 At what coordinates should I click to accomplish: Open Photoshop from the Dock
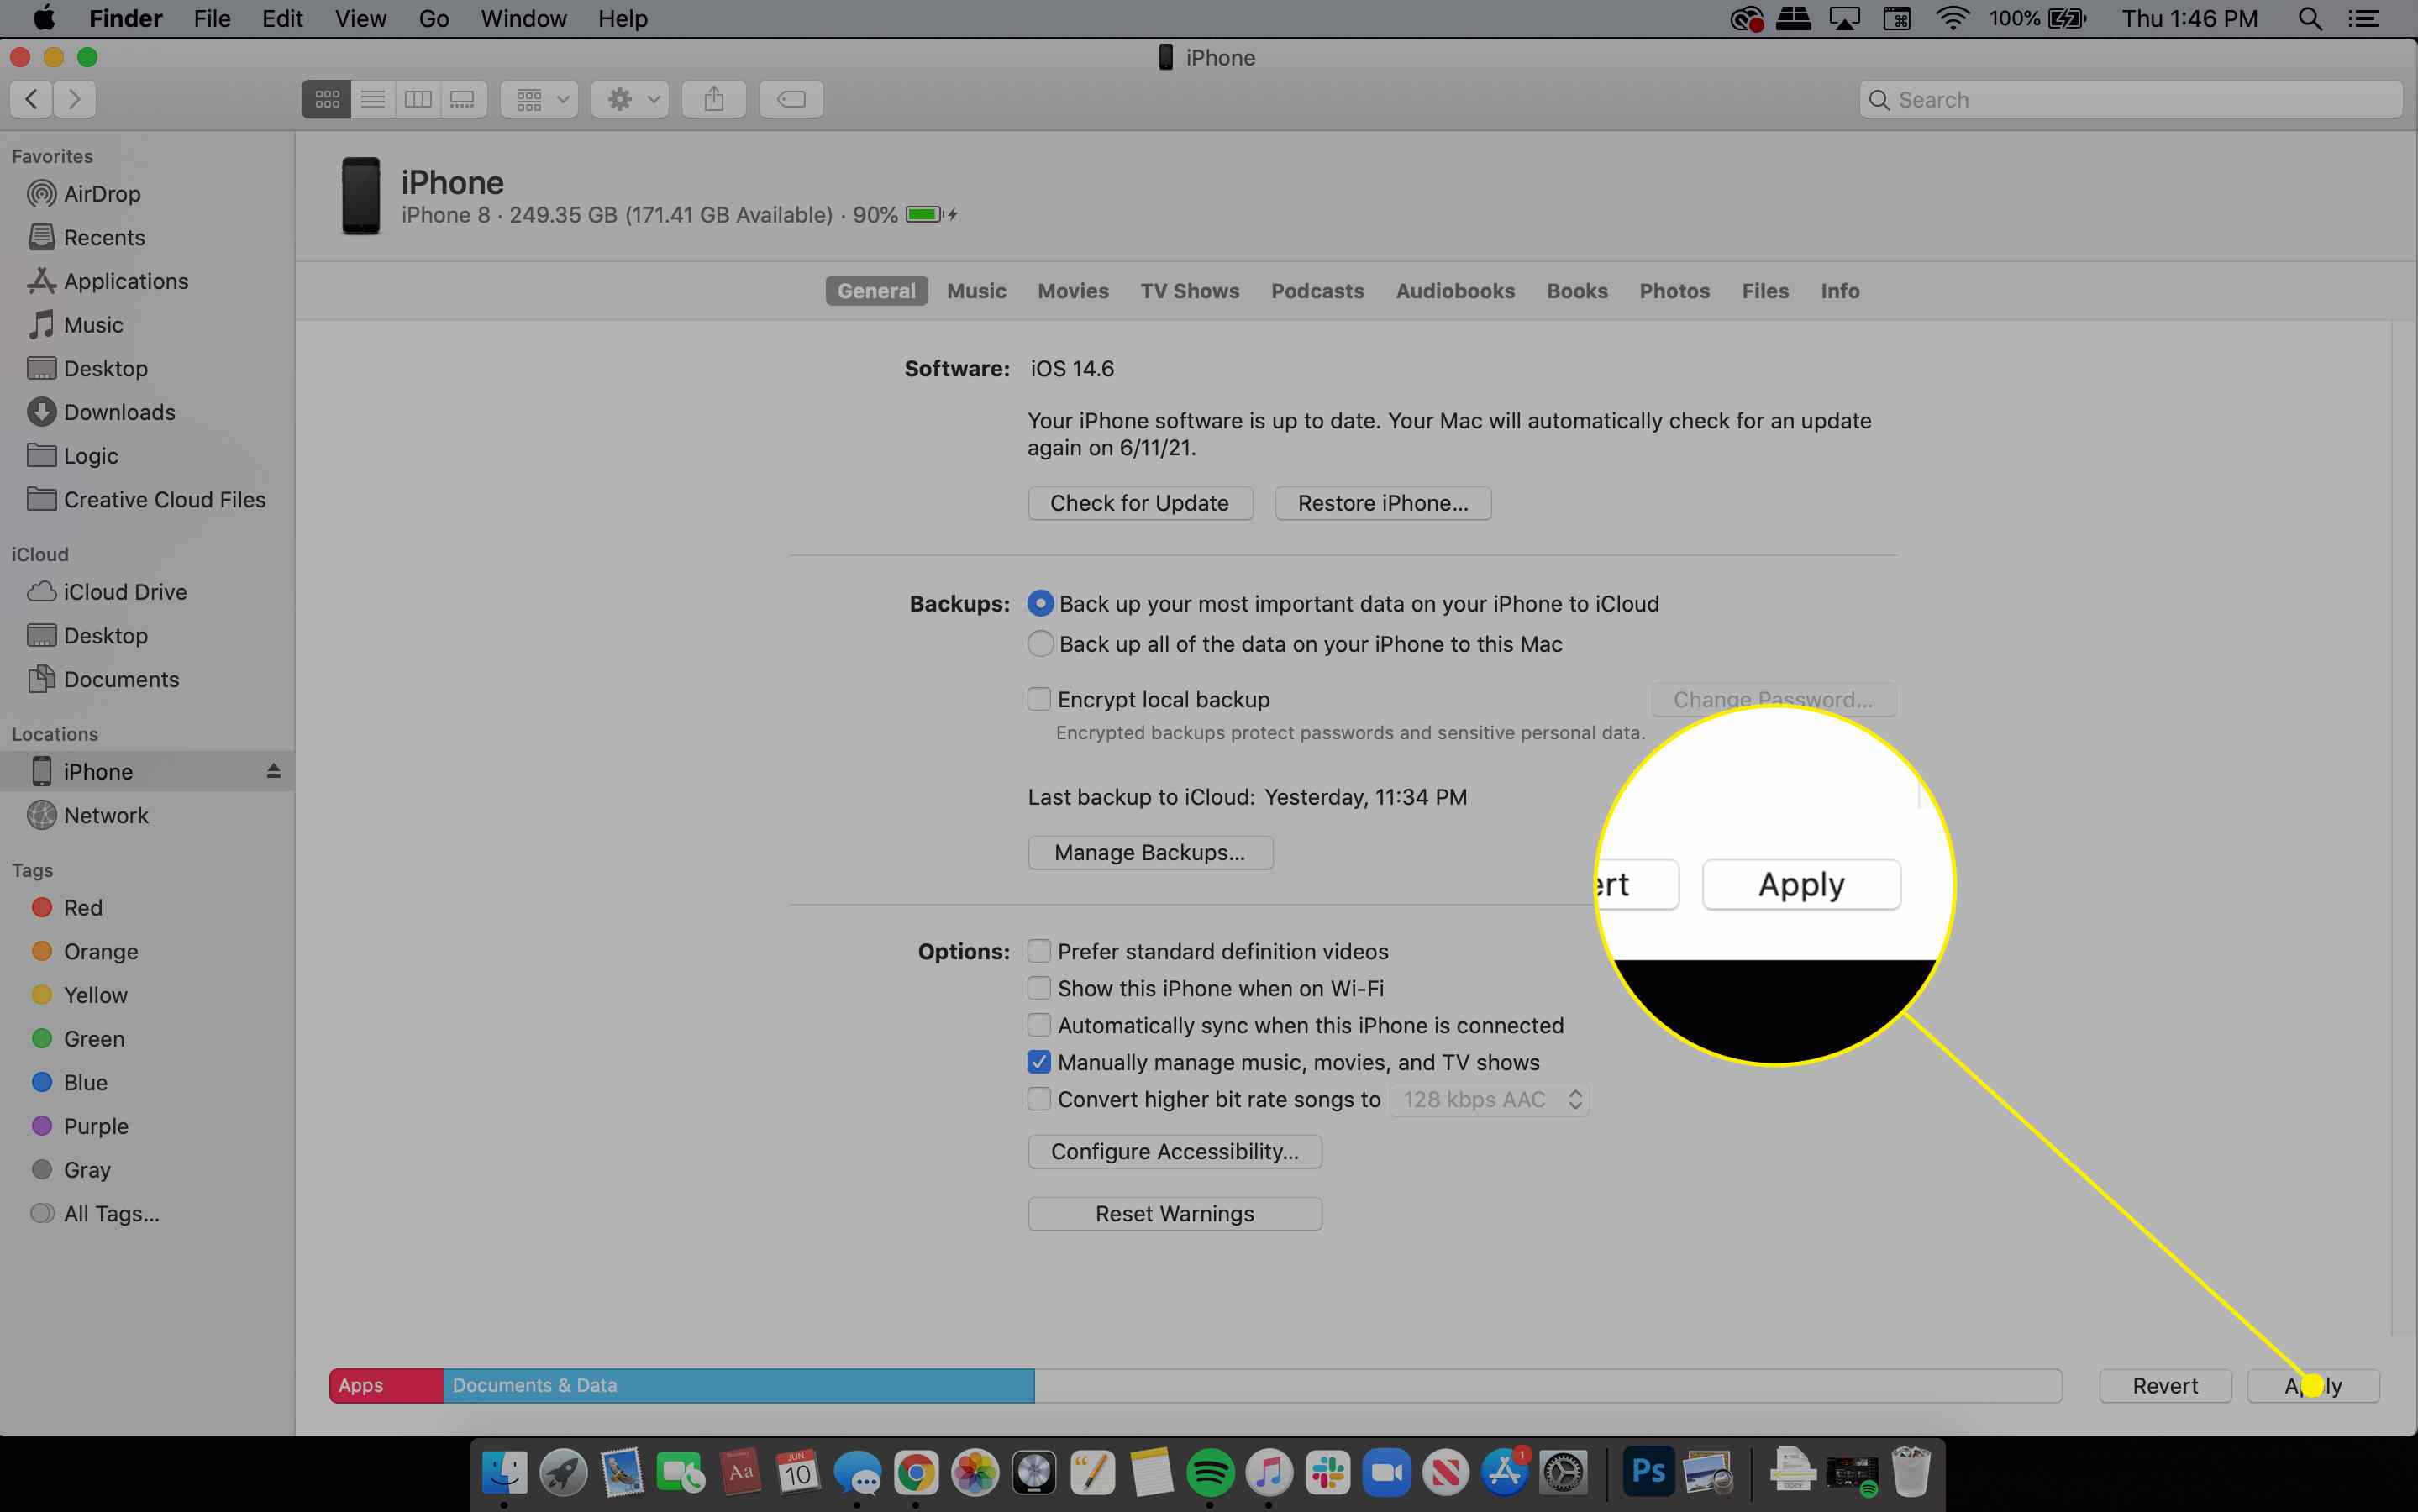[x=1647, y=1471]
